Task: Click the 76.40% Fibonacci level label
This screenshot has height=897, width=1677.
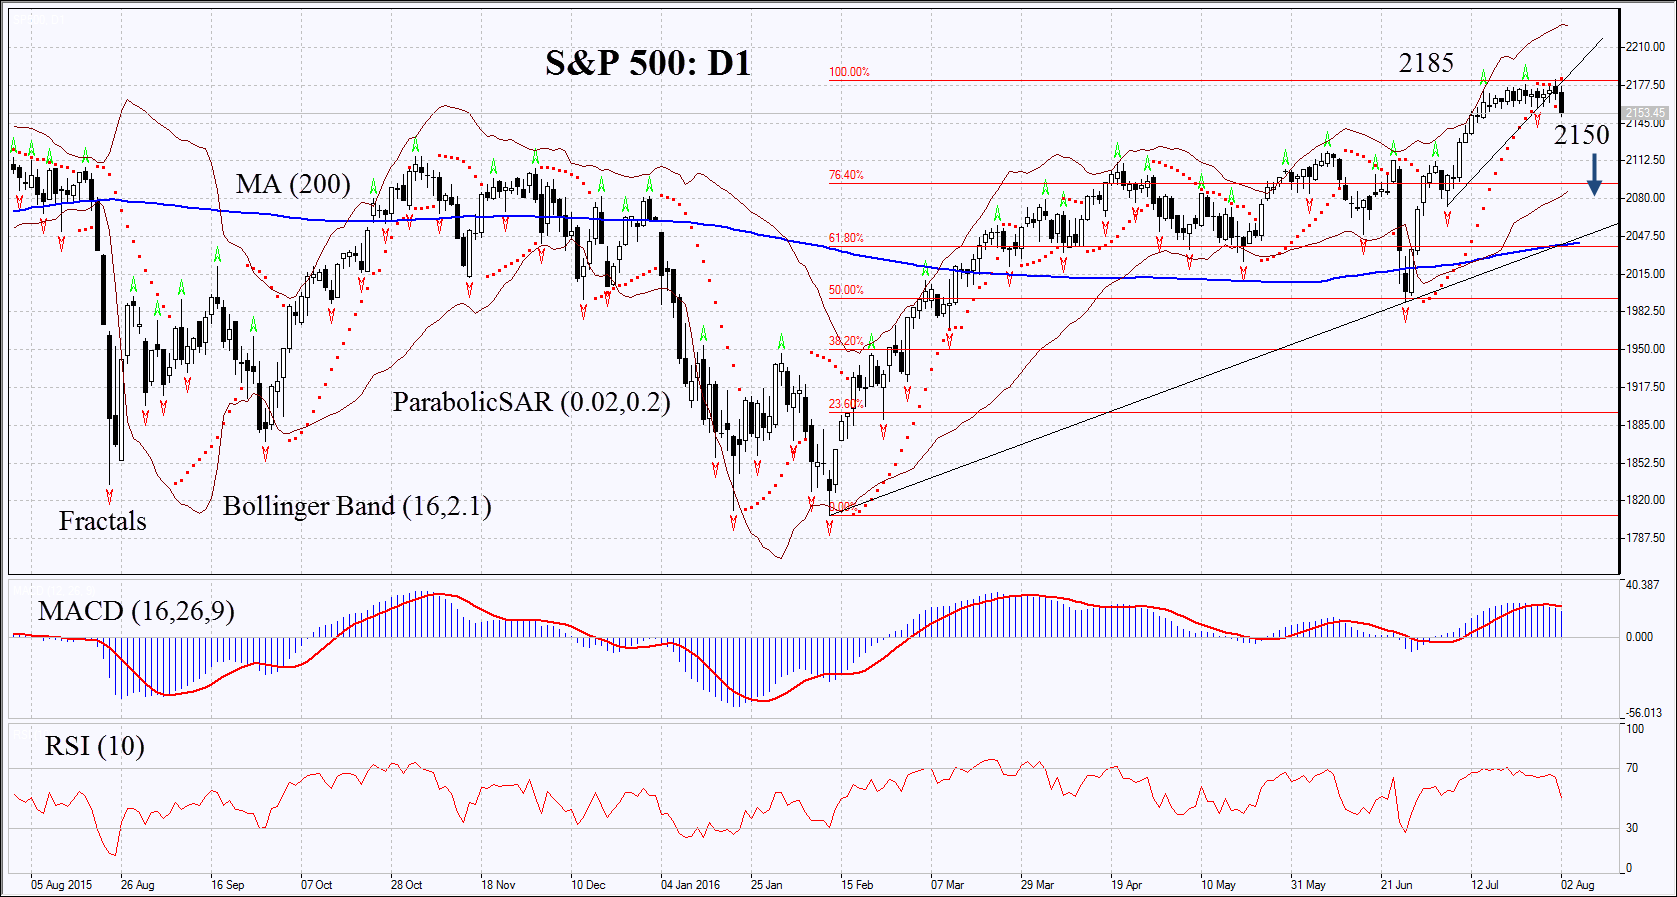Action: pos(846,175)
